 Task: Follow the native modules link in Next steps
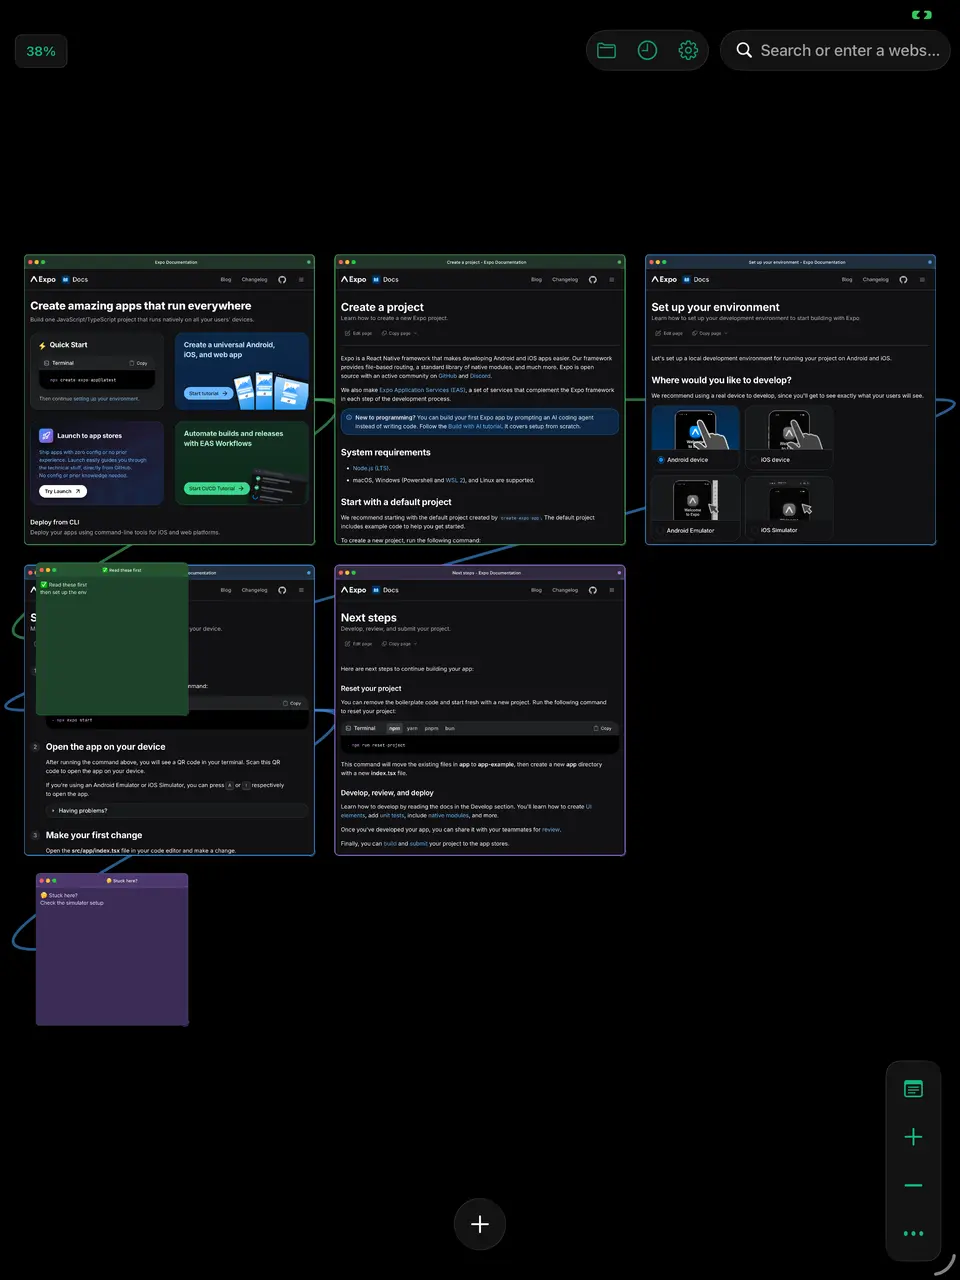point(449,815)
